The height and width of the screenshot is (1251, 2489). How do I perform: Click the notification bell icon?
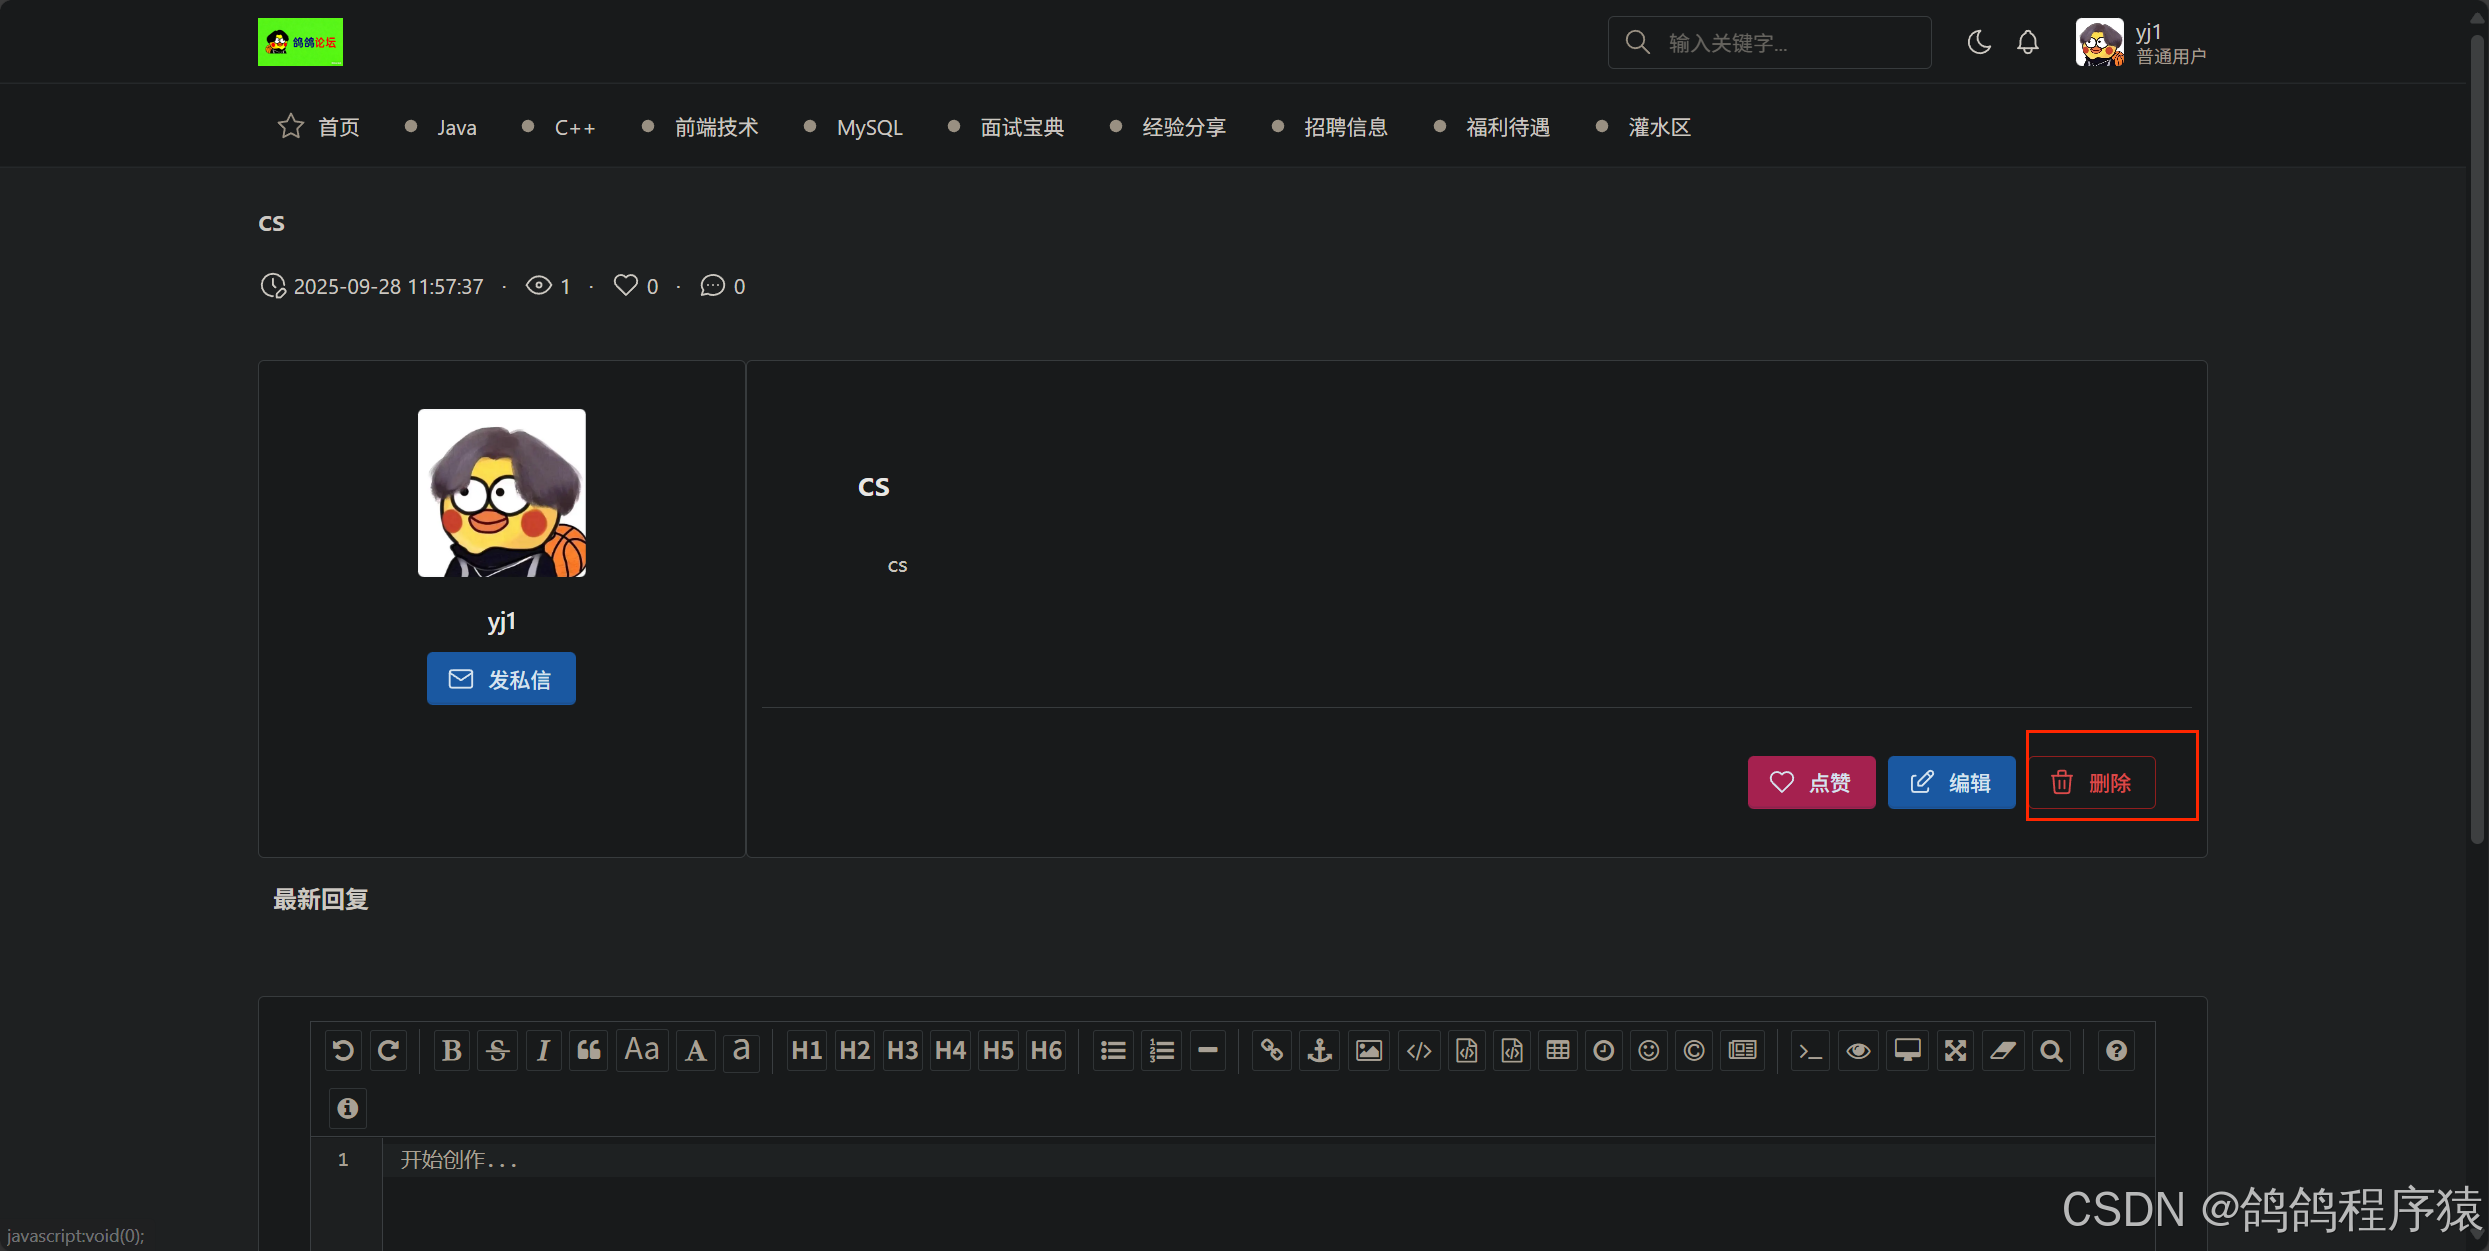(2027, 43)
